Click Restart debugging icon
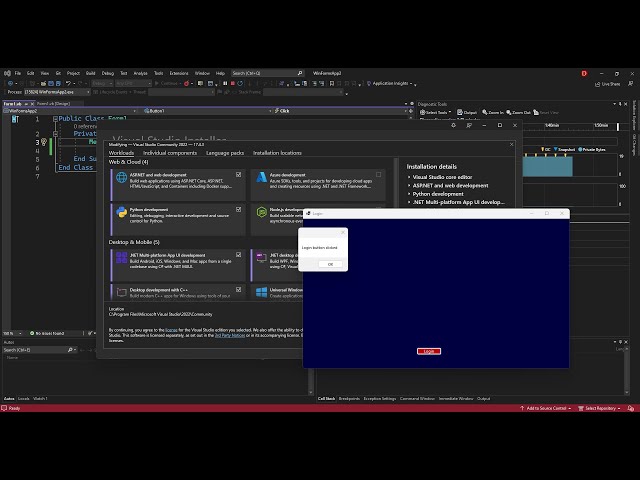This screenshot has width=640, height=480. [x=240, y=83]
